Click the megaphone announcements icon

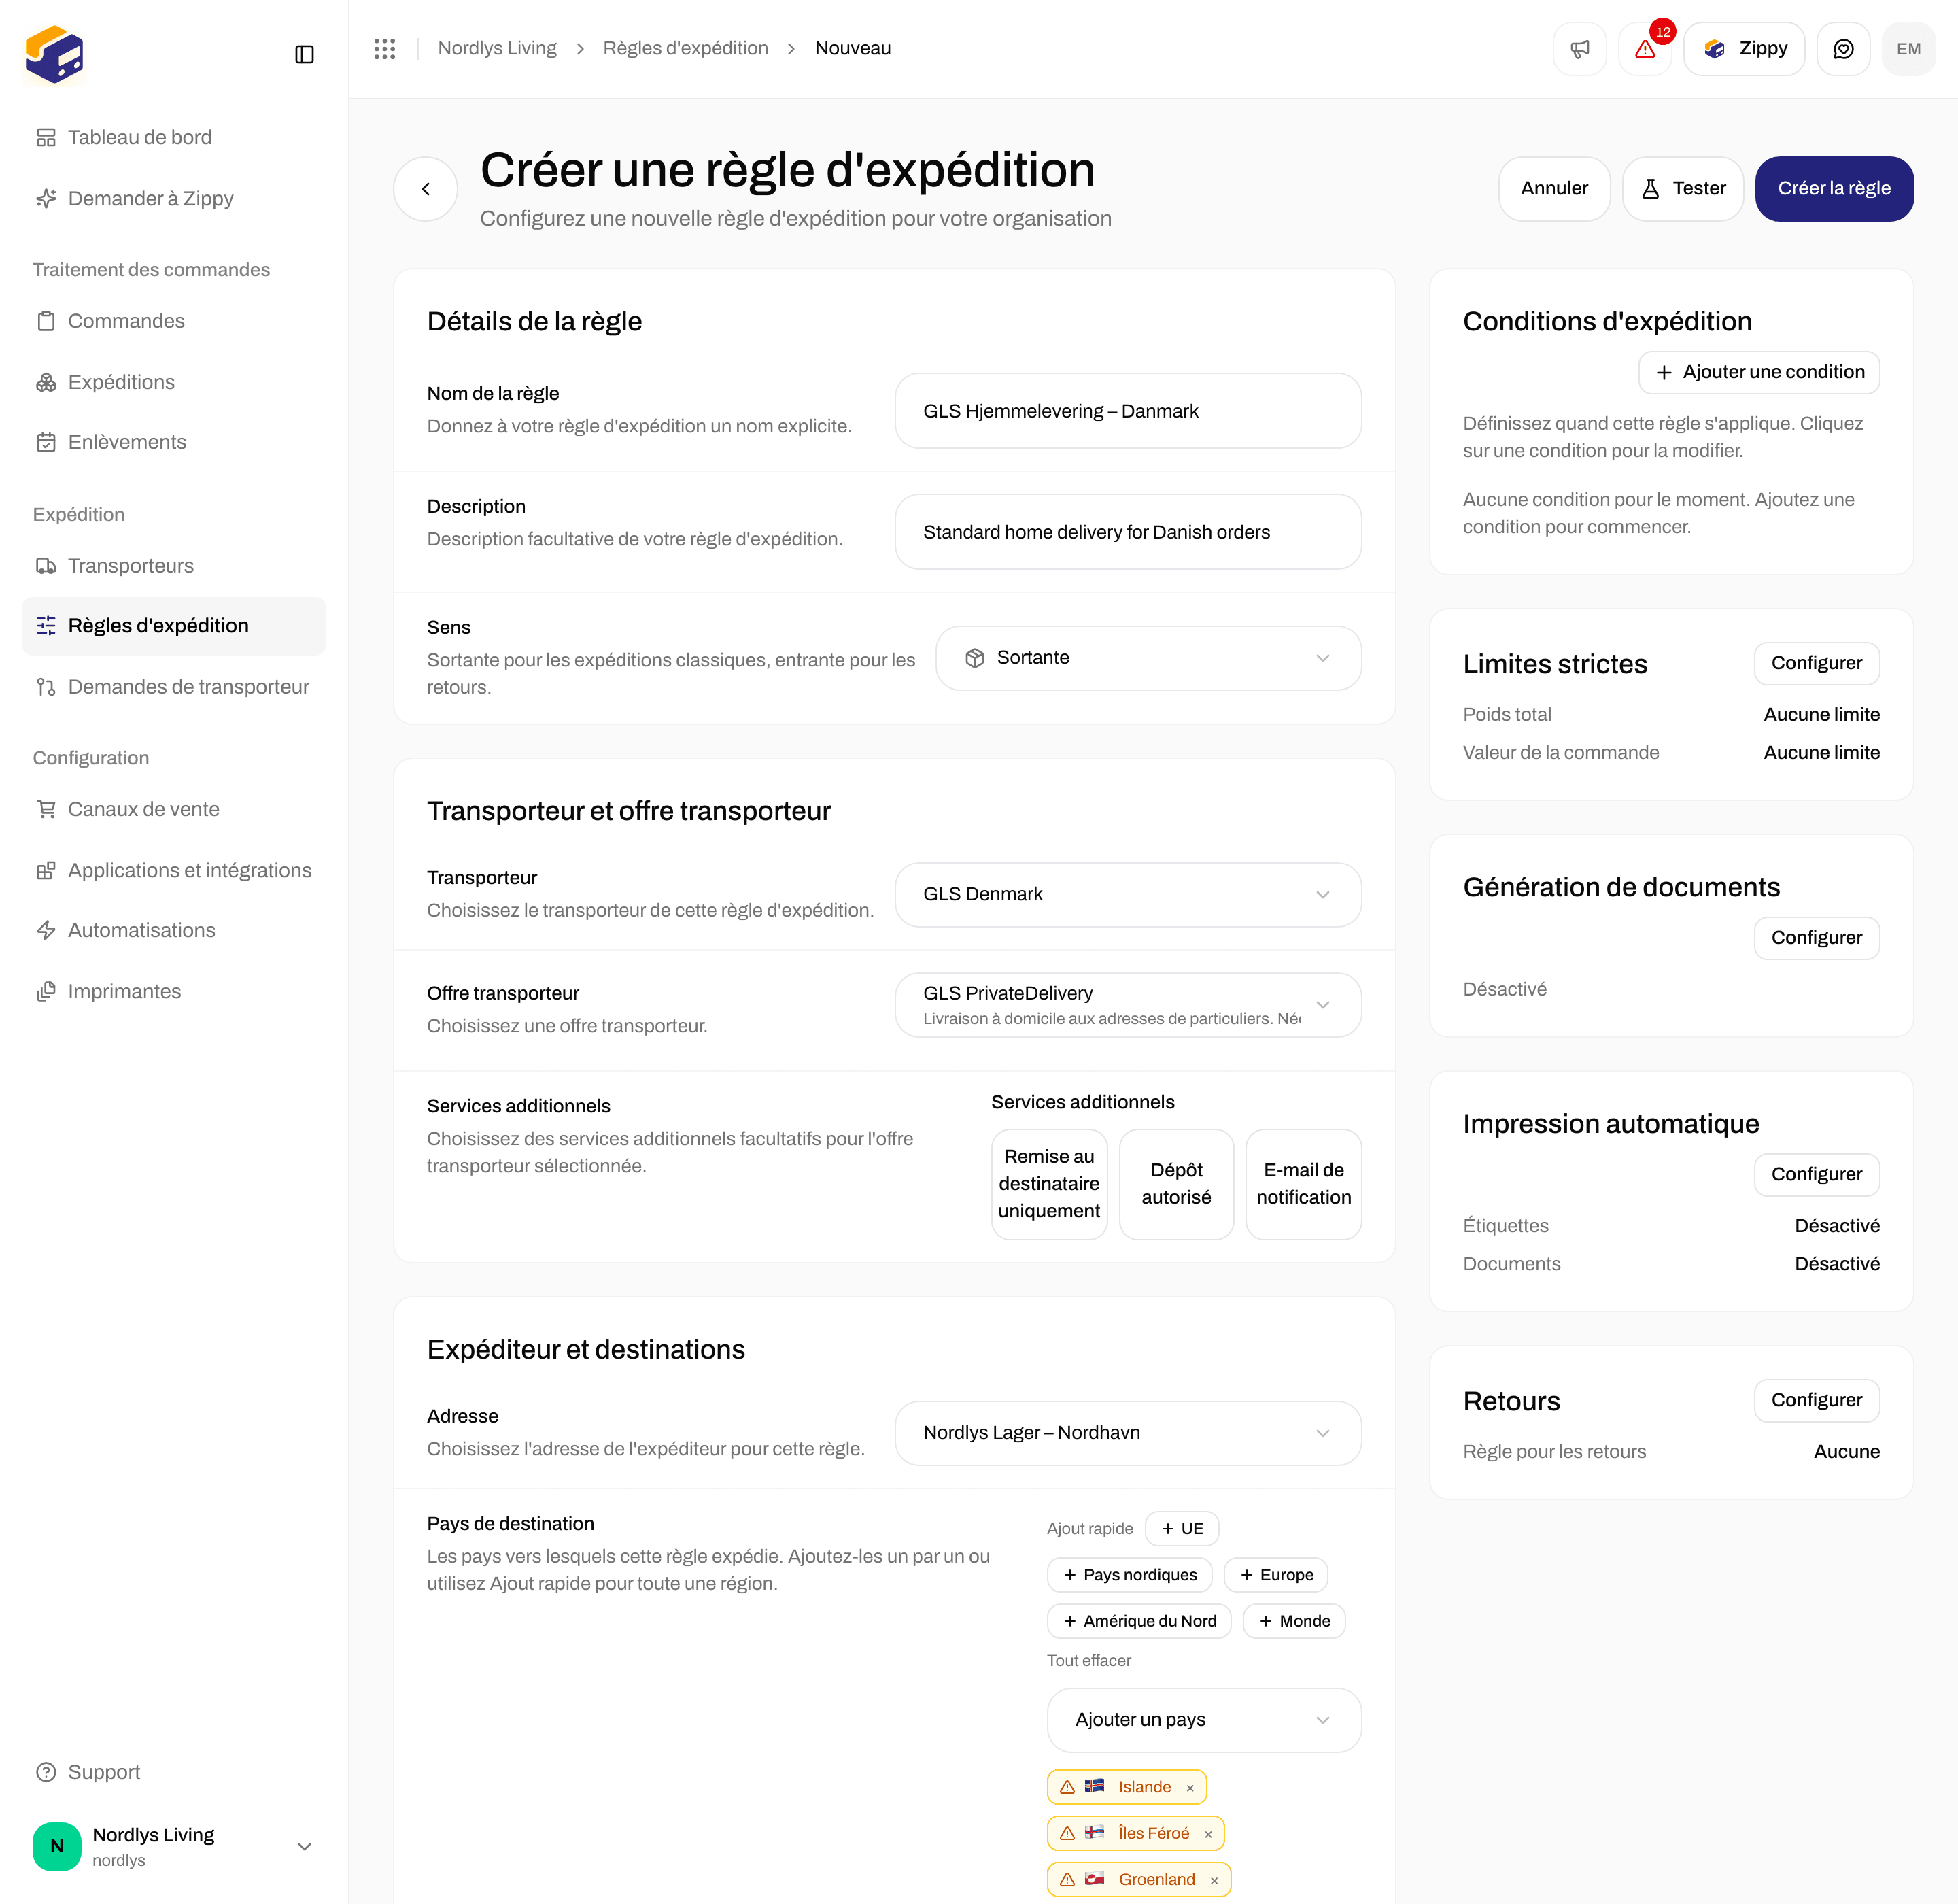pos(1580,49)
